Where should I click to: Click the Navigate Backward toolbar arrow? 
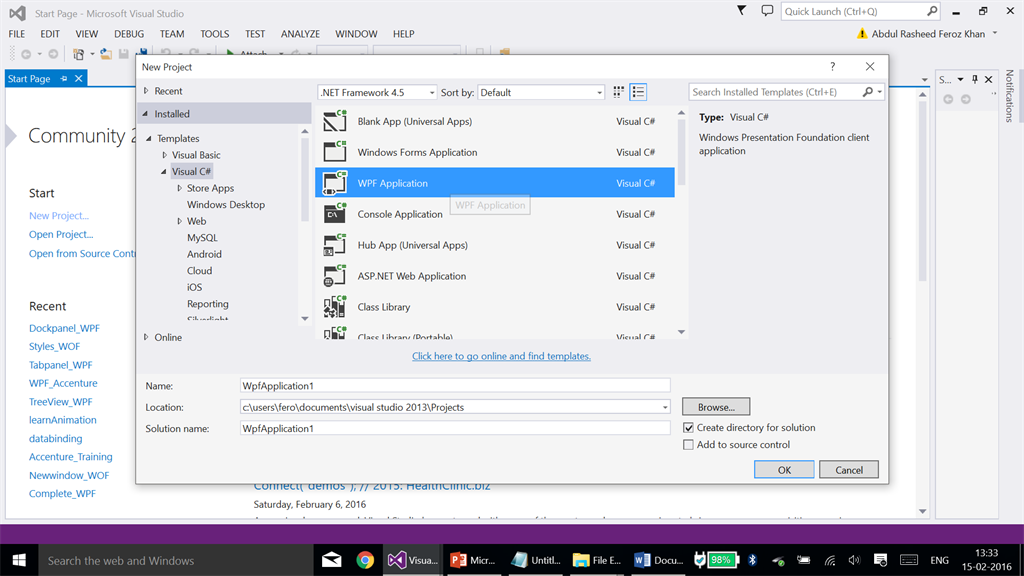(26, 54)
